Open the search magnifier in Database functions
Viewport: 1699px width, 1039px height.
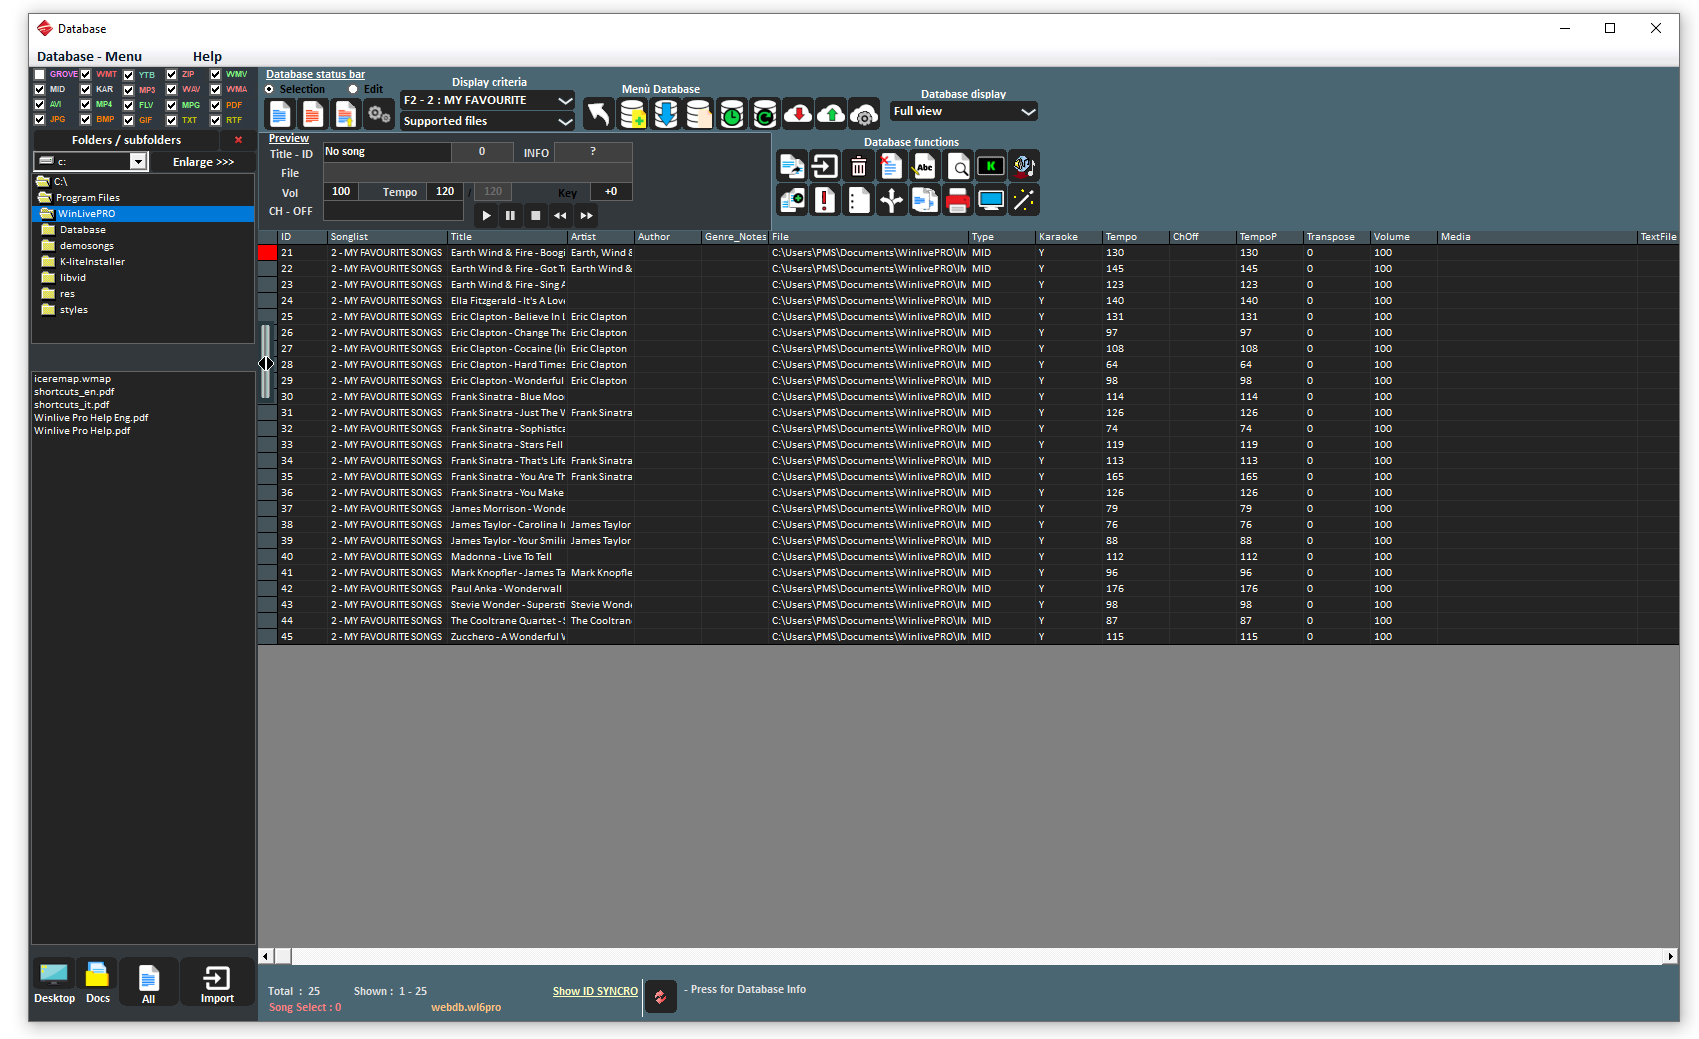958,166
